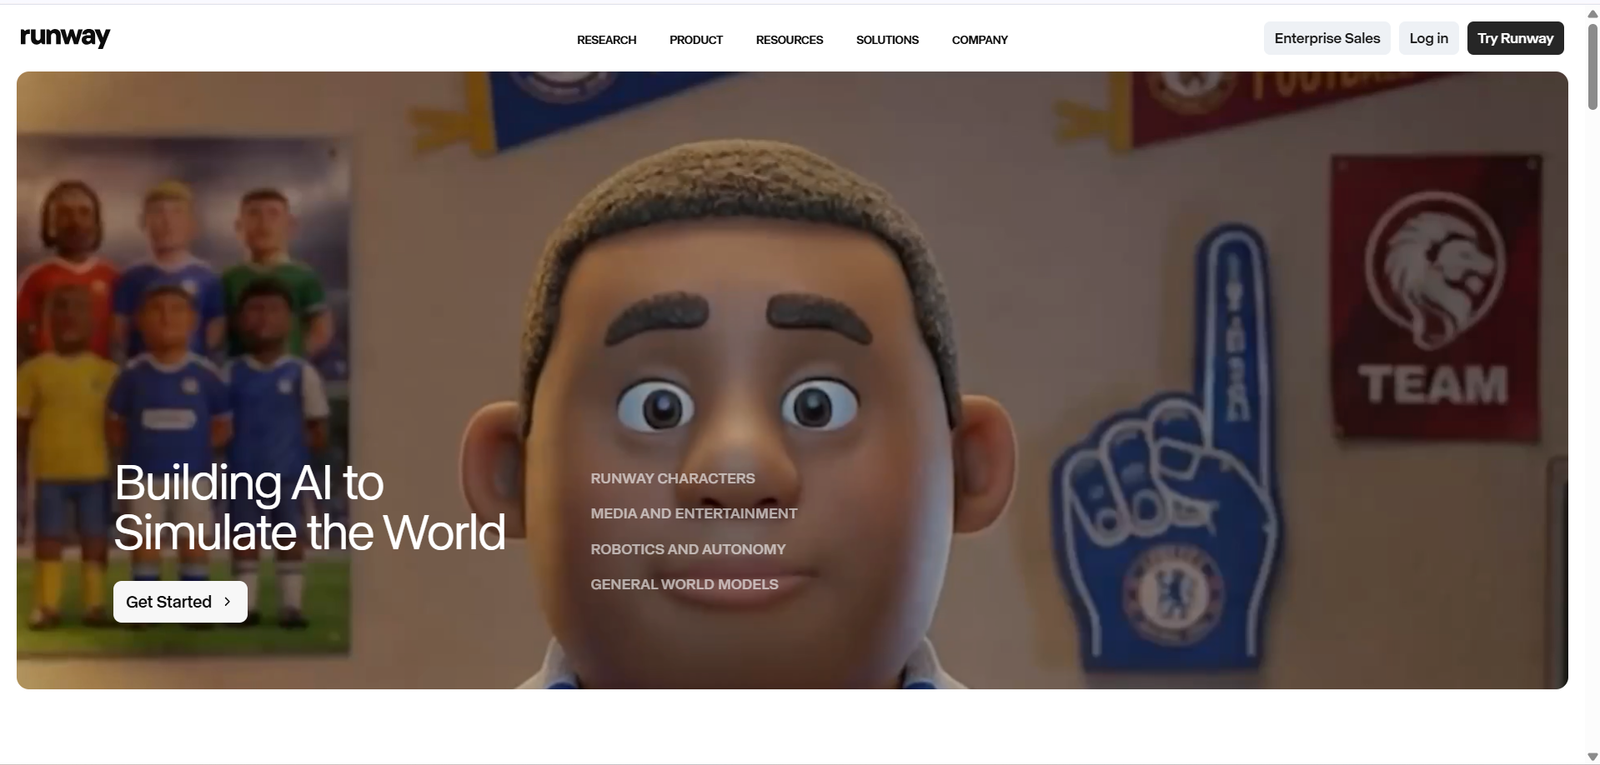Click the runway logo

pos(65,37)
